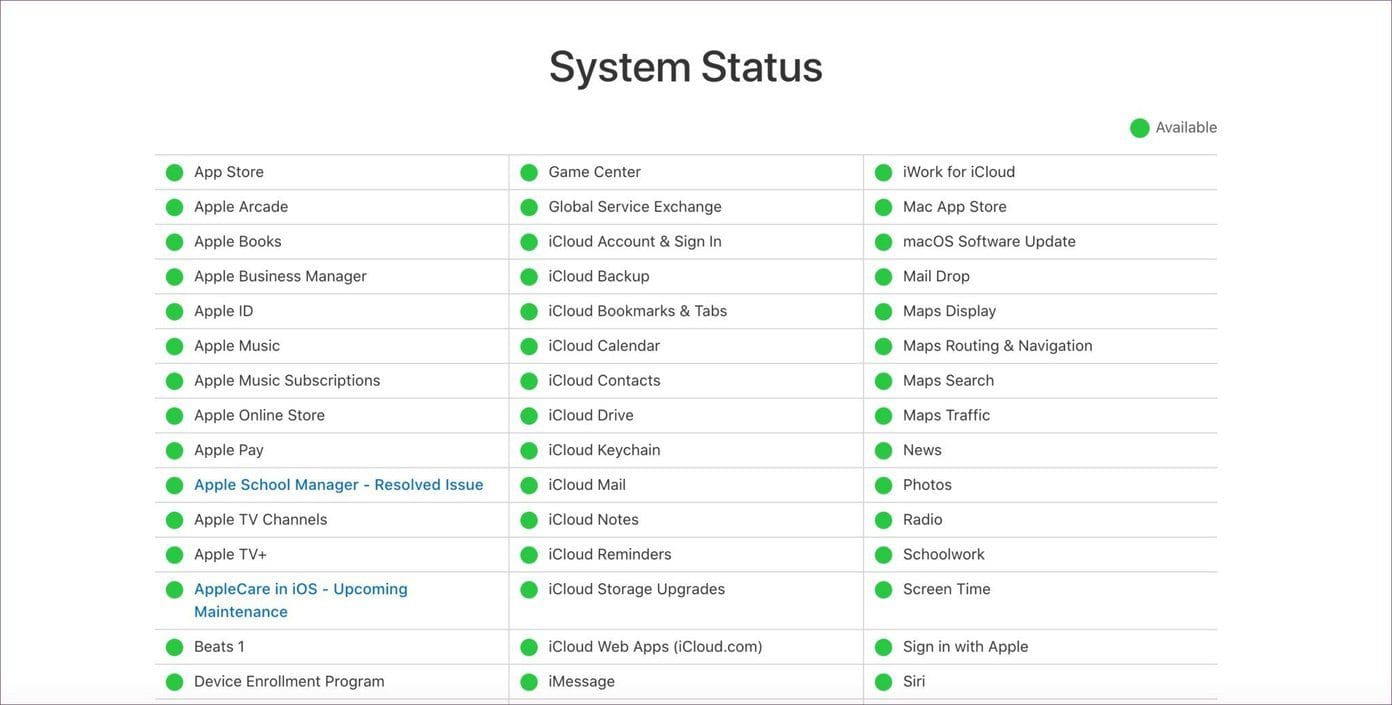The image size is (1392, 705).
Task: Select the macOS Software Update text
Action: [x=989, y=242]
